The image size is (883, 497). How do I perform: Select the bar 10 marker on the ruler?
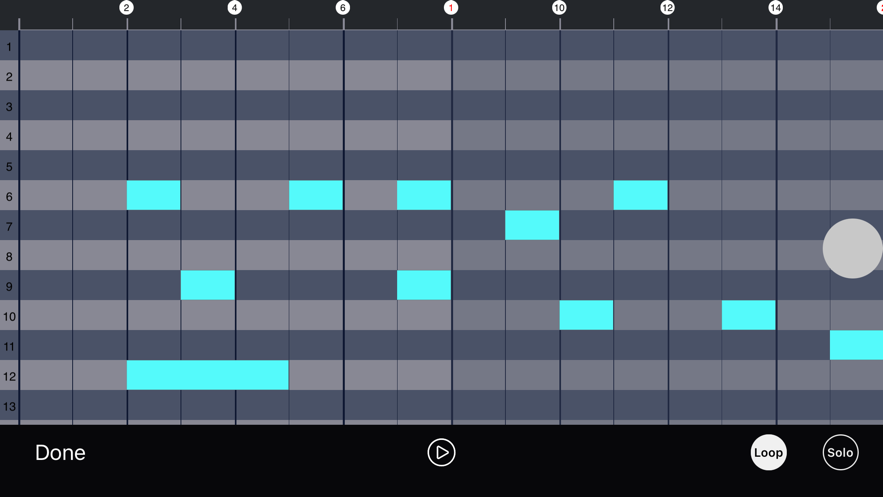tap(559, 8)
